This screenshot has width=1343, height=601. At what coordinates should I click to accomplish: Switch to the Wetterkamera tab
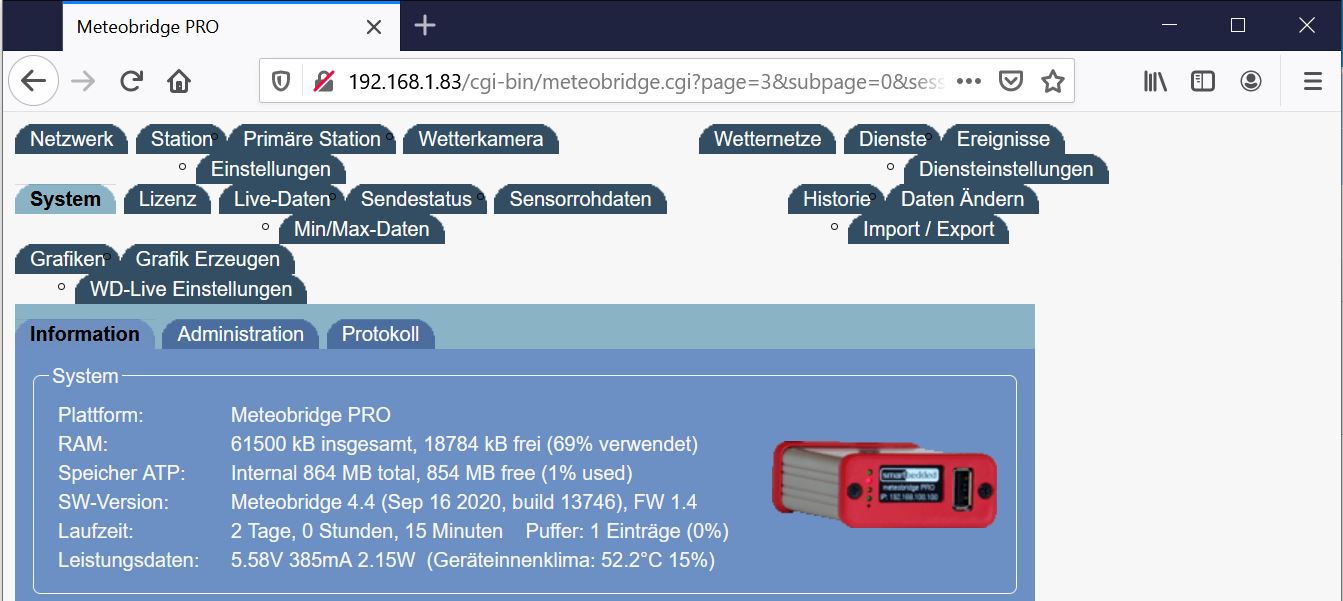(481, 139)
